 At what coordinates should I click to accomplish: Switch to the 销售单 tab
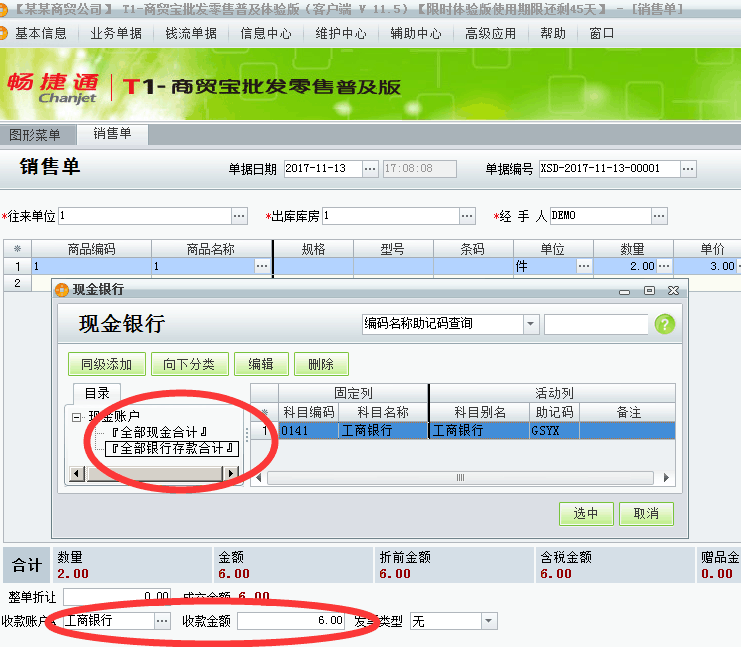click(112, 134)
